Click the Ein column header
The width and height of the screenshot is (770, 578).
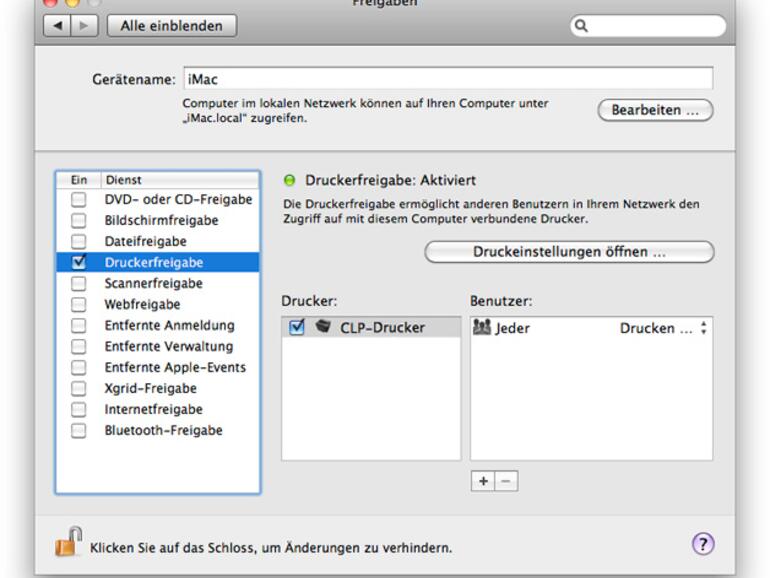[x=79, y=180]
